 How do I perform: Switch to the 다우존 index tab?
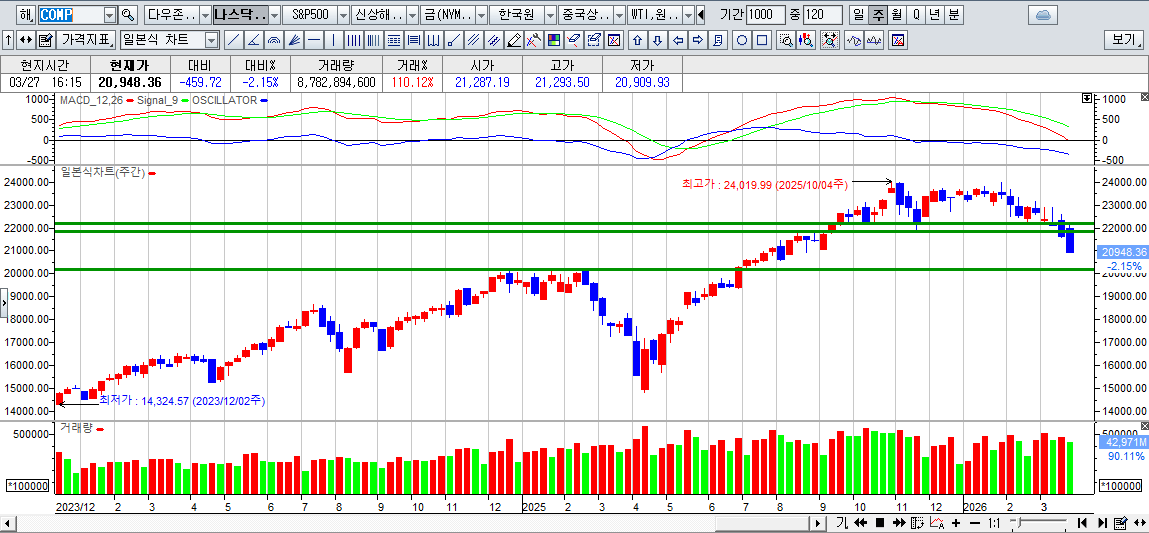pyautogui.click(x=170, y=15)
